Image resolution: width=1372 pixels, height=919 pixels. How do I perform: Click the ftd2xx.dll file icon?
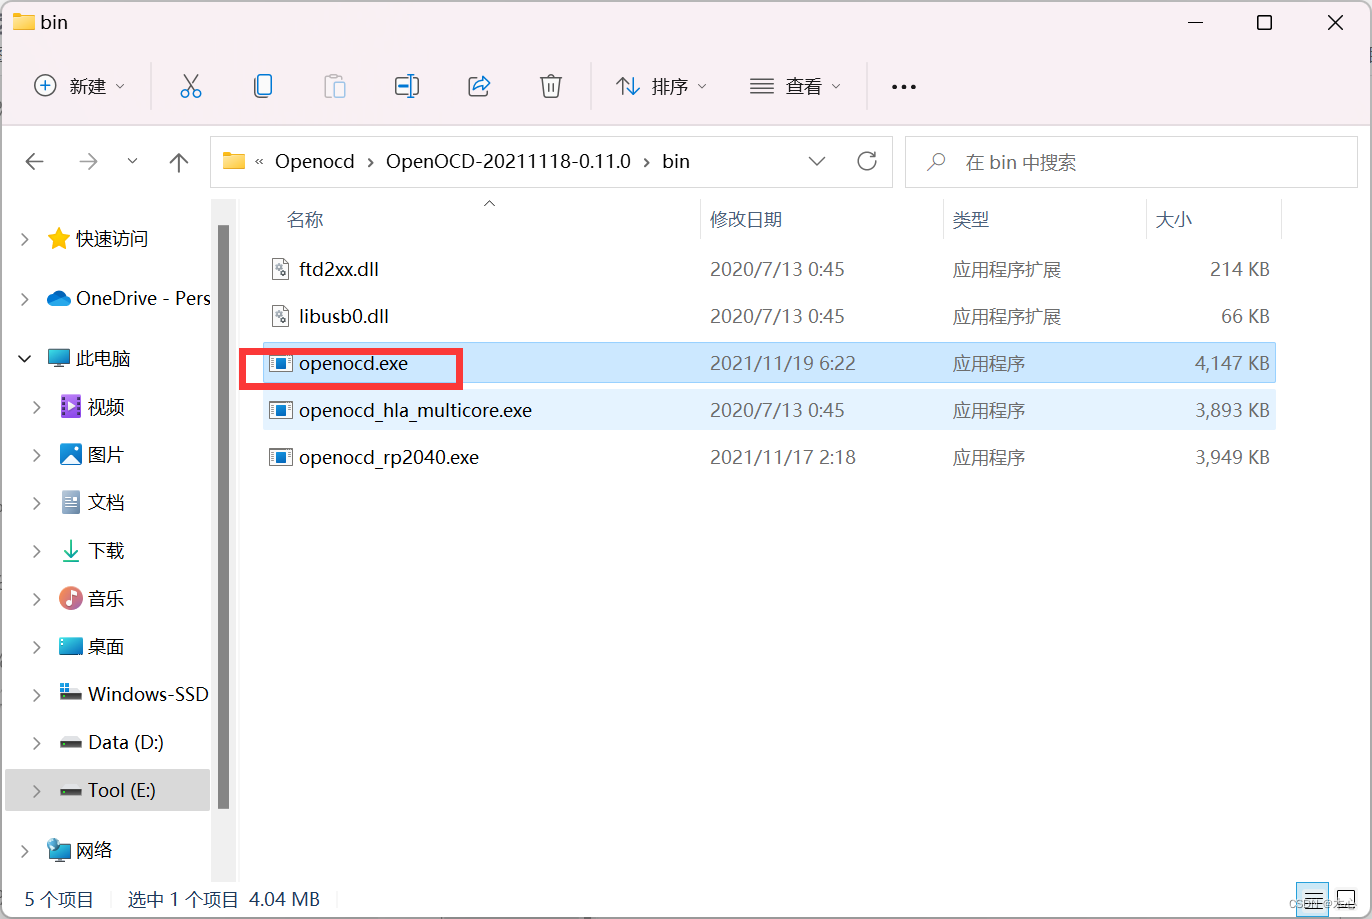pyautogui.click(x=281, y=269)
